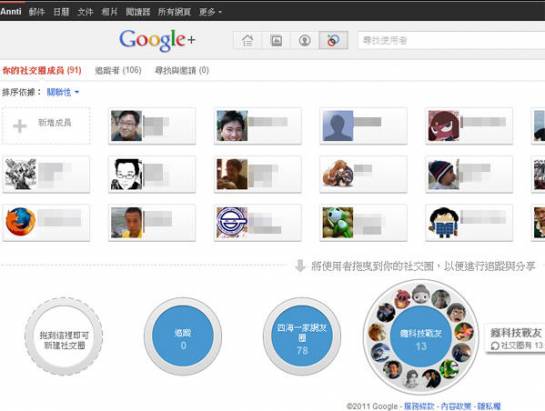Click the gray hooded figure avatar in the circle ring
Screen dimensions: 545x411
[421, 293]
